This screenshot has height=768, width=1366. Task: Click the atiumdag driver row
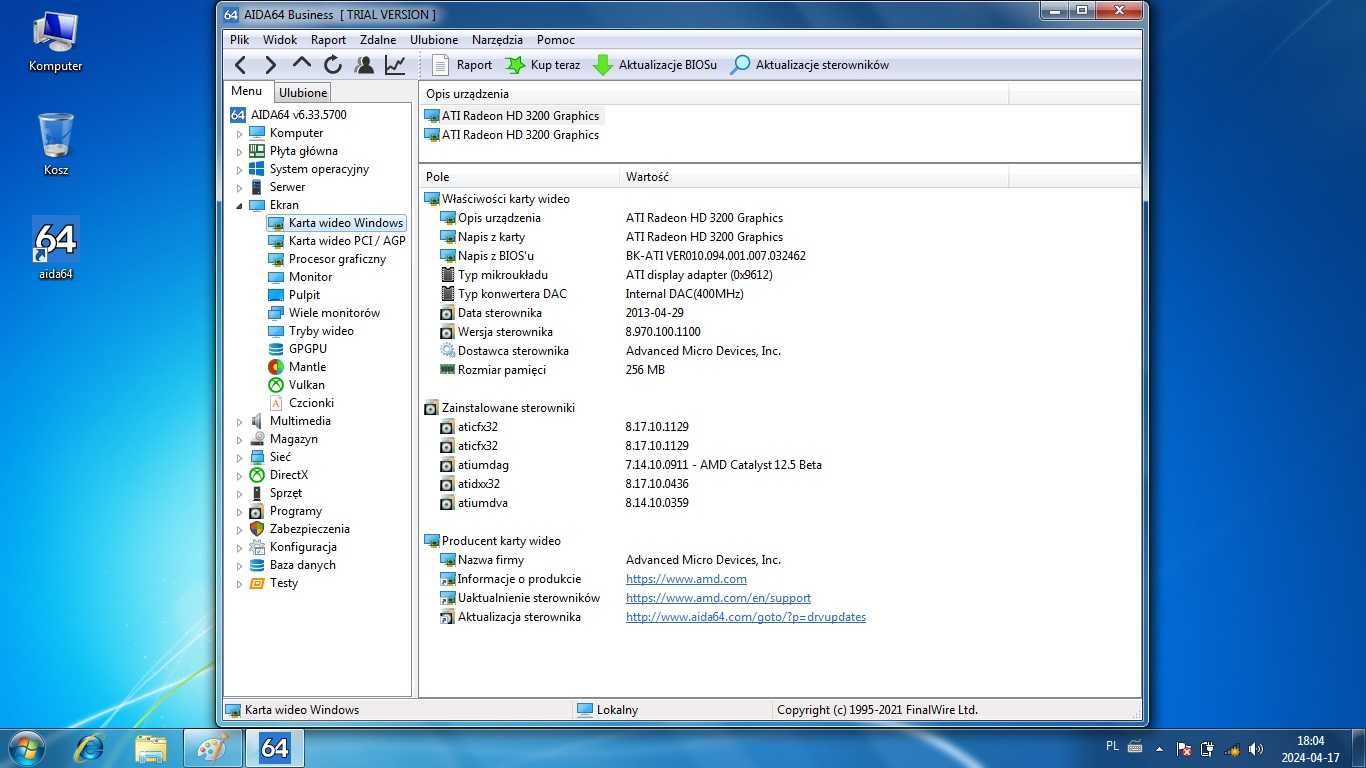pyautogui.click(x=780, y=465)
